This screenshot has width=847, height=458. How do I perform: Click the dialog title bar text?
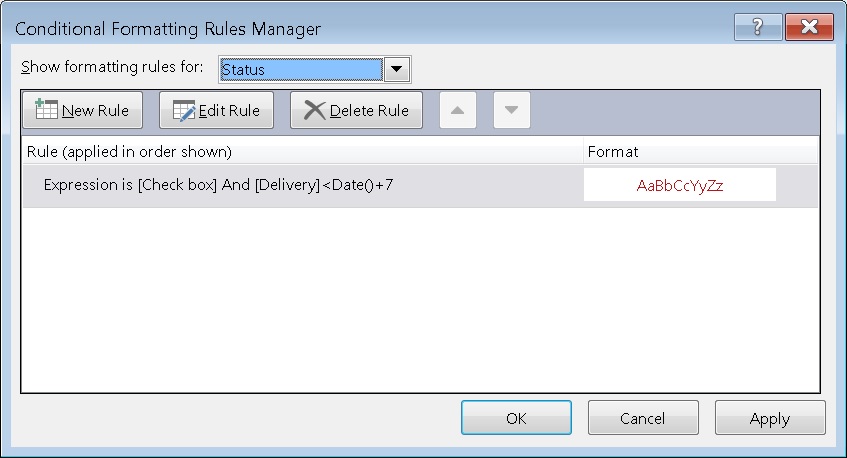167,29
